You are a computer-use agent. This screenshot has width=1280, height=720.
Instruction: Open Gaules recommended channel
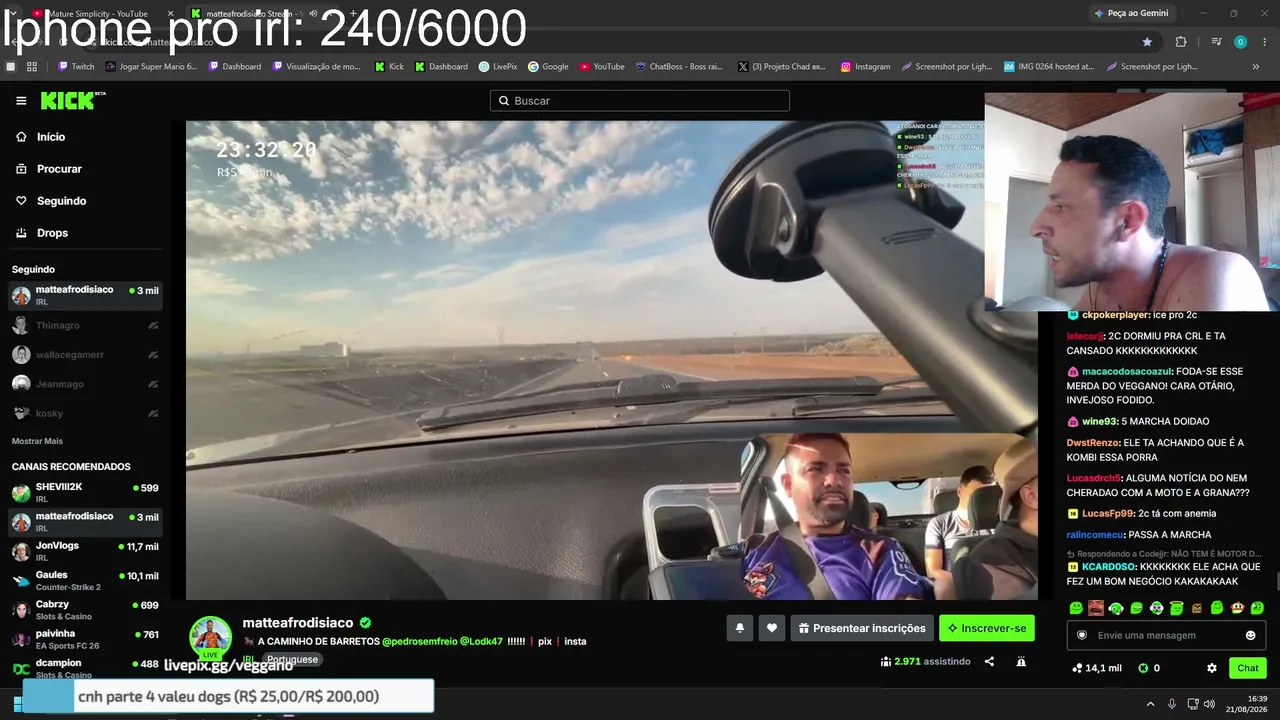click(x=85, y=580)
